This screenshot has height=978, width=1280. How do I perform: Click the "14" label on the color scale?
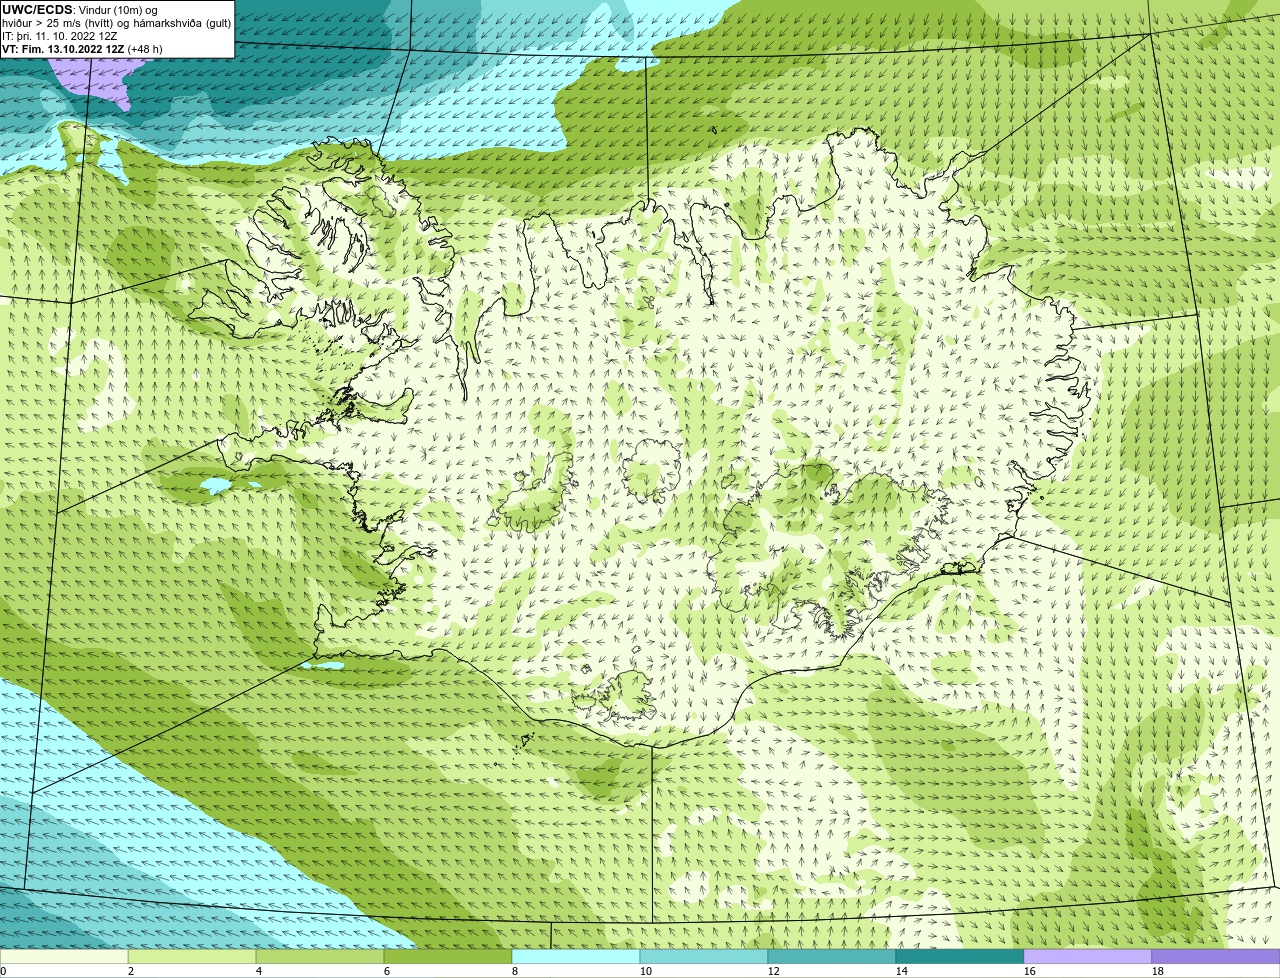pos(902,971)
